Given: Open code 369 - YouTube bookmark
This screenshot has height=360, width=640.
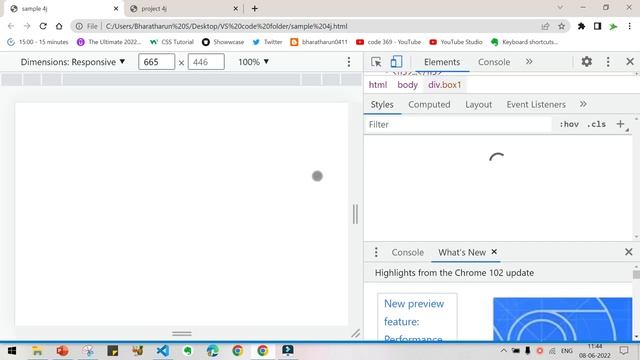Looking at the screenshot, I should point(388,42).
